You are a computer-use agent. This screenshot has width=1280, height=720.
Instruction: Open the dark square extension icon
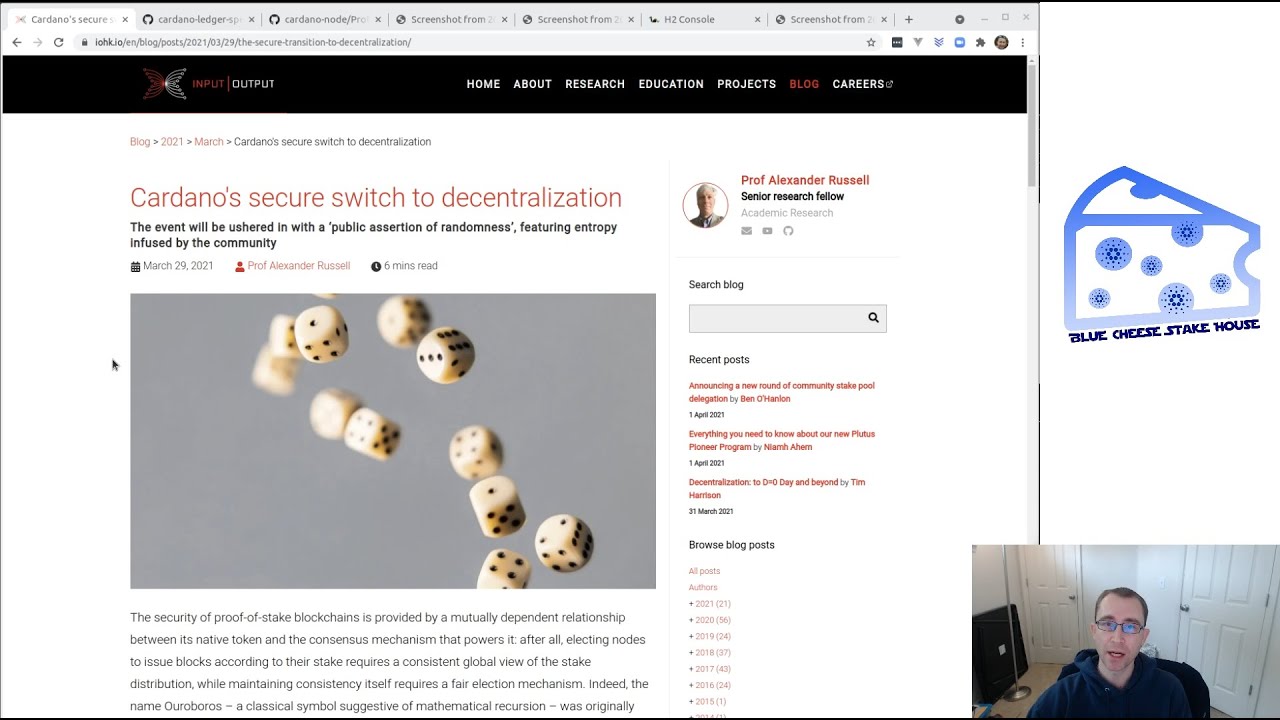pos(897,42)
